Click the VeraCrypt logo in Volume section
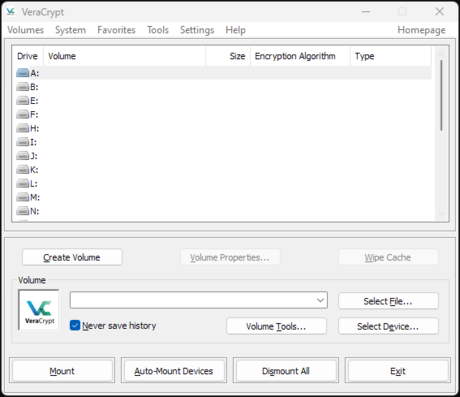 39,310
